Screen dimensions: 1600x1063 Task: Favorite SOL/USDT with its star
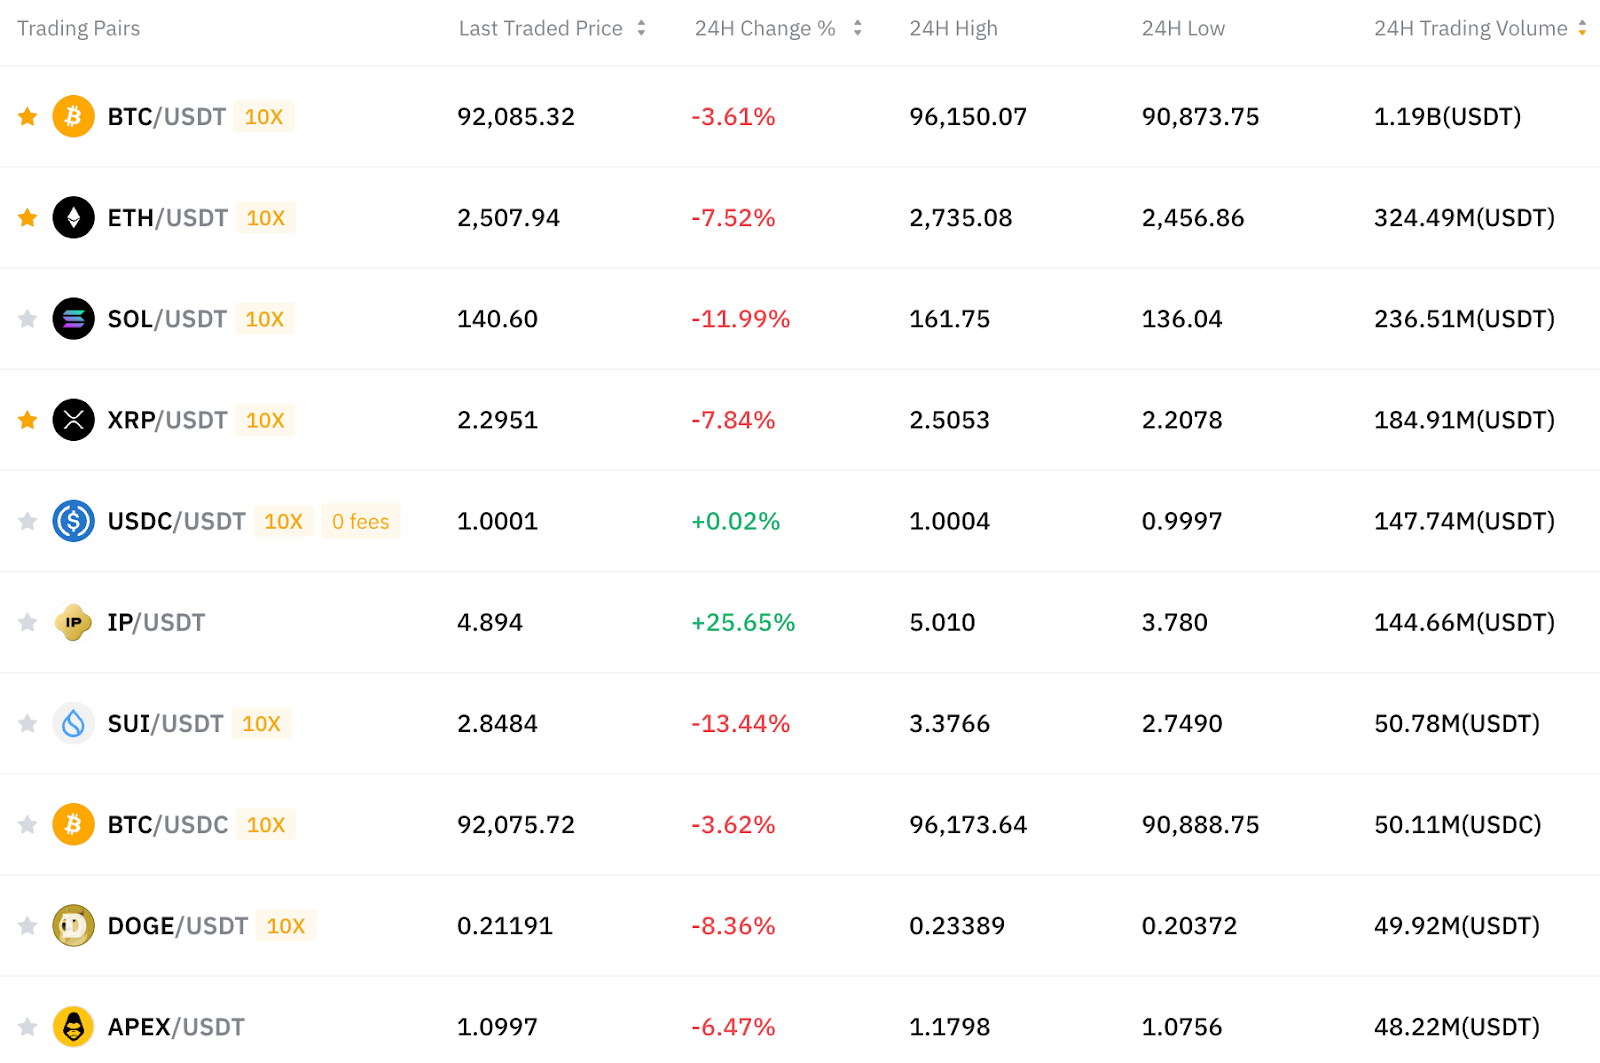(28, 319)
